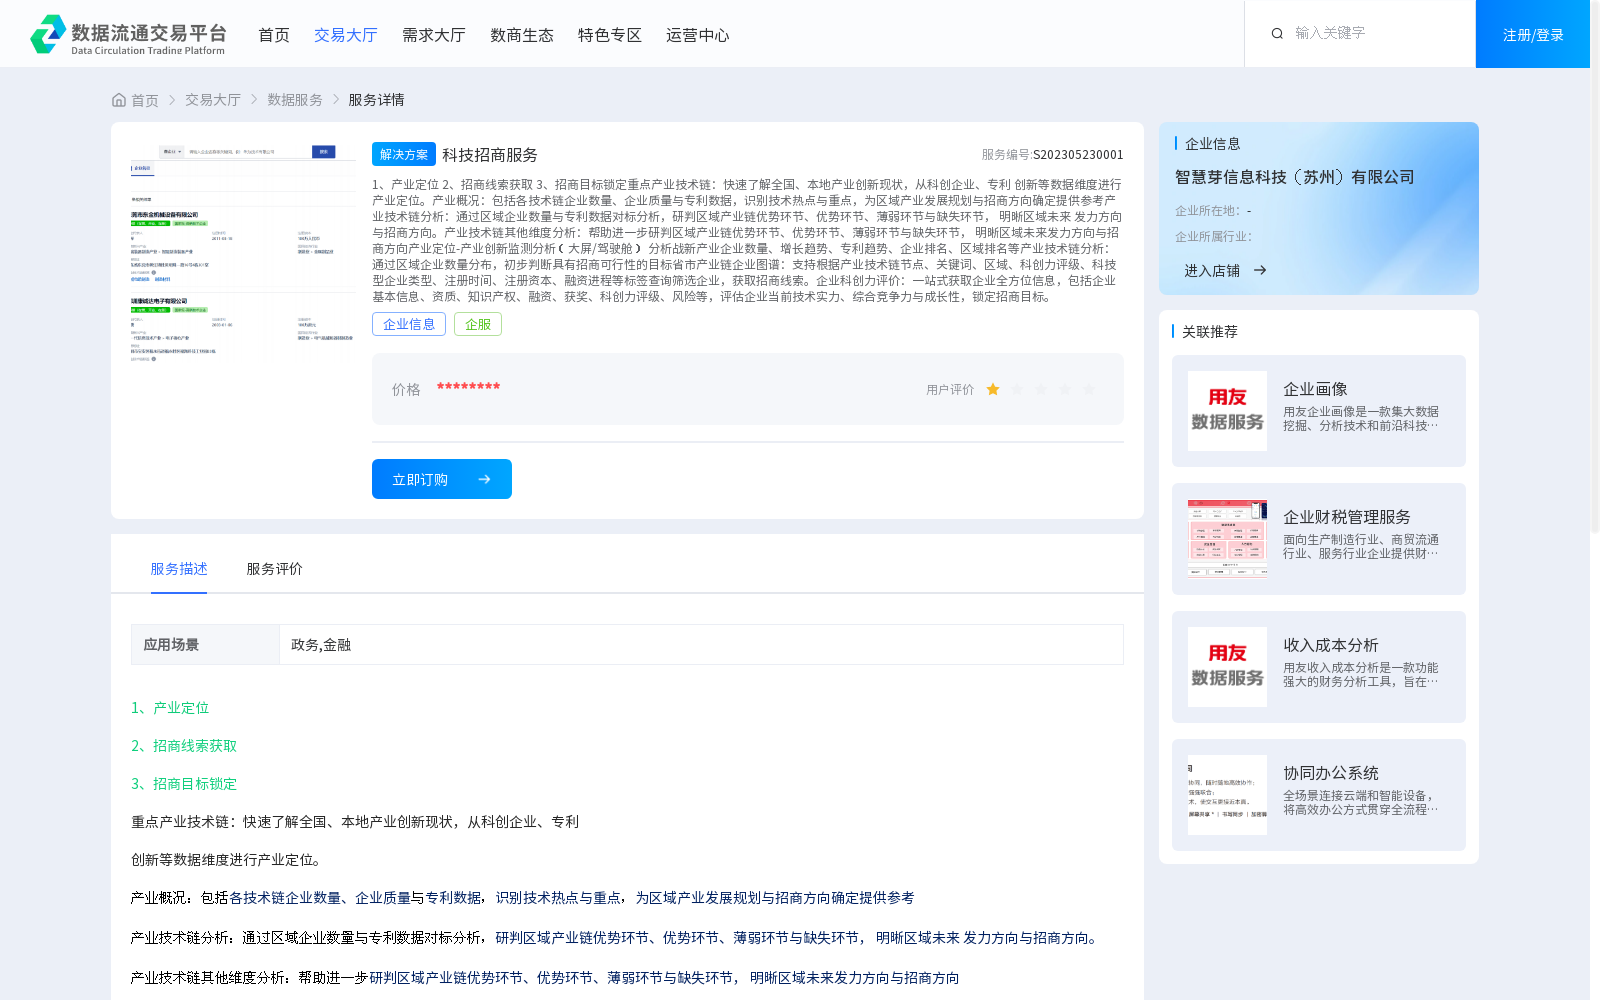The height and width of the screenshot is (1000, 1600).
Task: Click the home icon in breadcrumb
Action: point(119,100)
